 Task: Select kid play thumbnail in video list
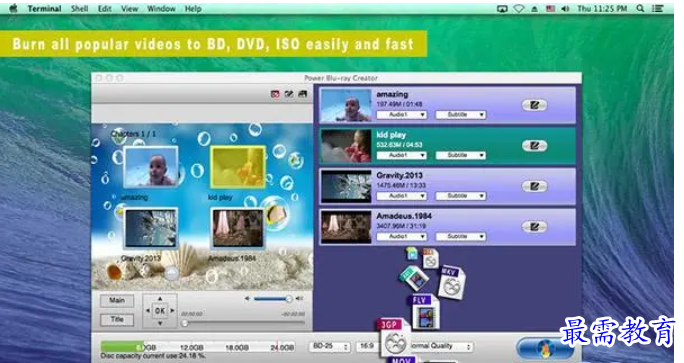click(x=346, y=146)
